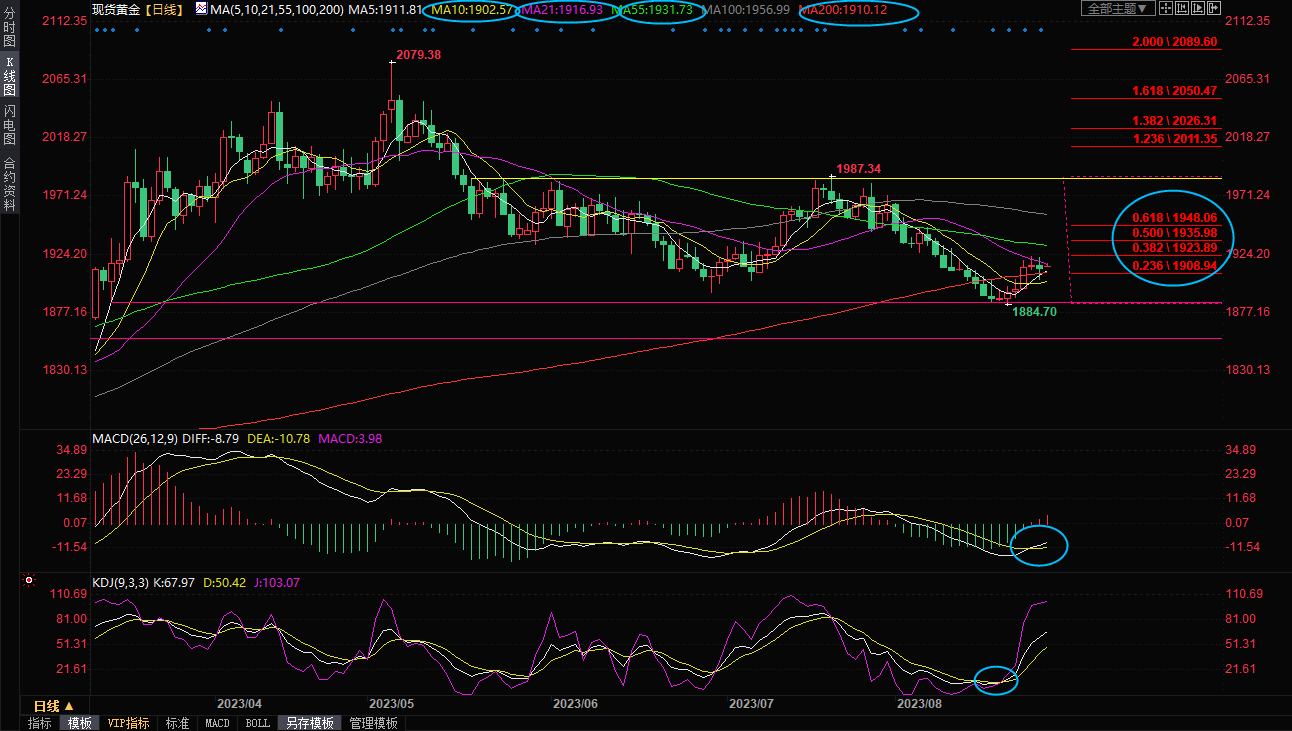The height and width of the screenshot is (731, 1292).
Task: Select the 模板 bottom tab
Action: pos(79,723)
